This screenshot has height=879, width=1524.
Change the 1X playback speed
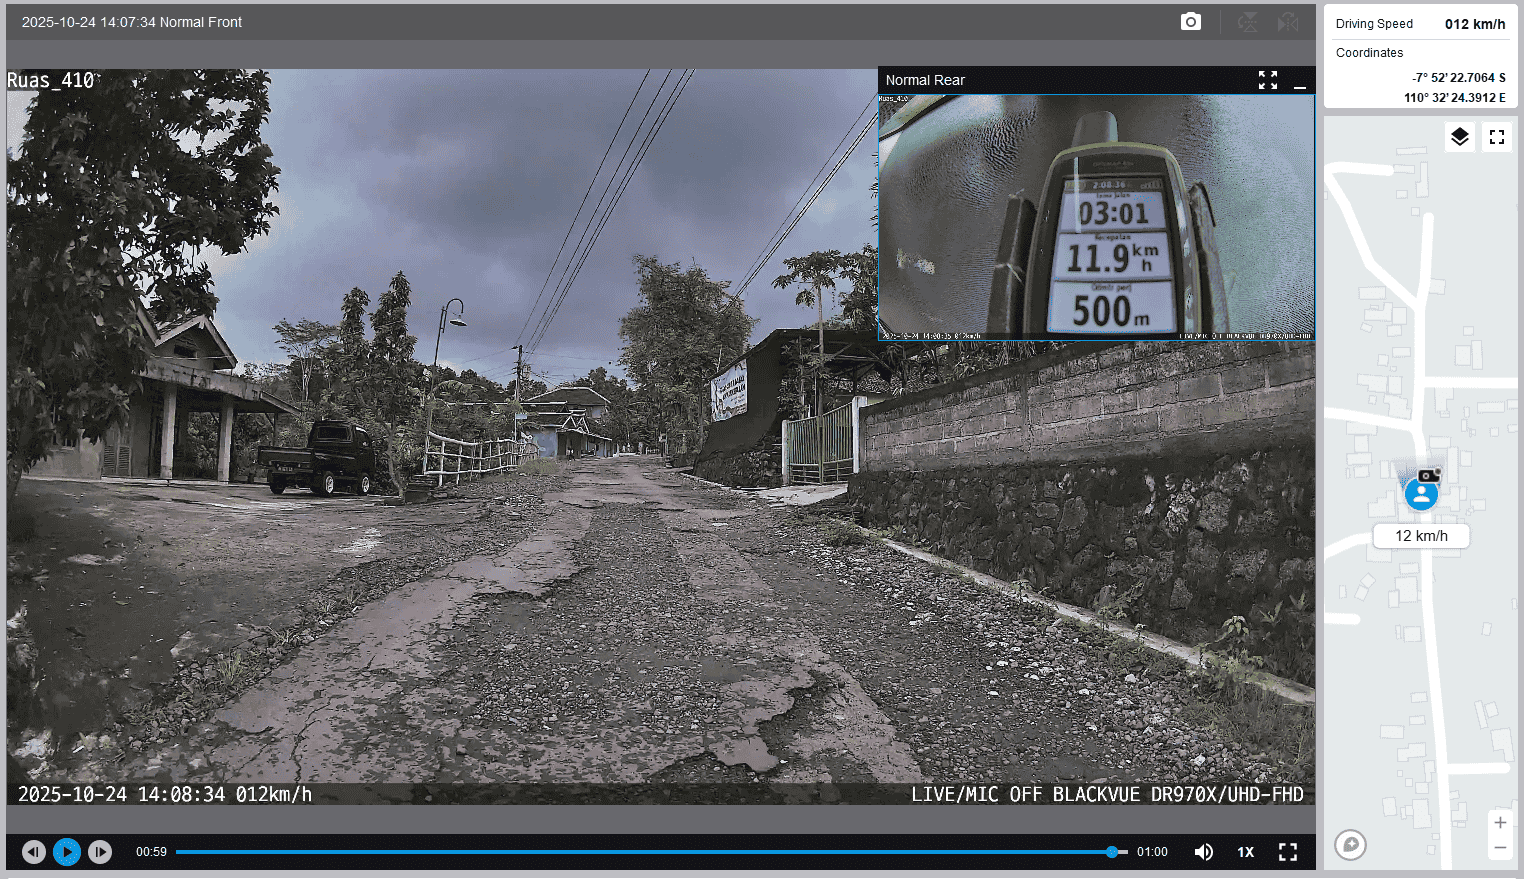(x=1245, y=852)
